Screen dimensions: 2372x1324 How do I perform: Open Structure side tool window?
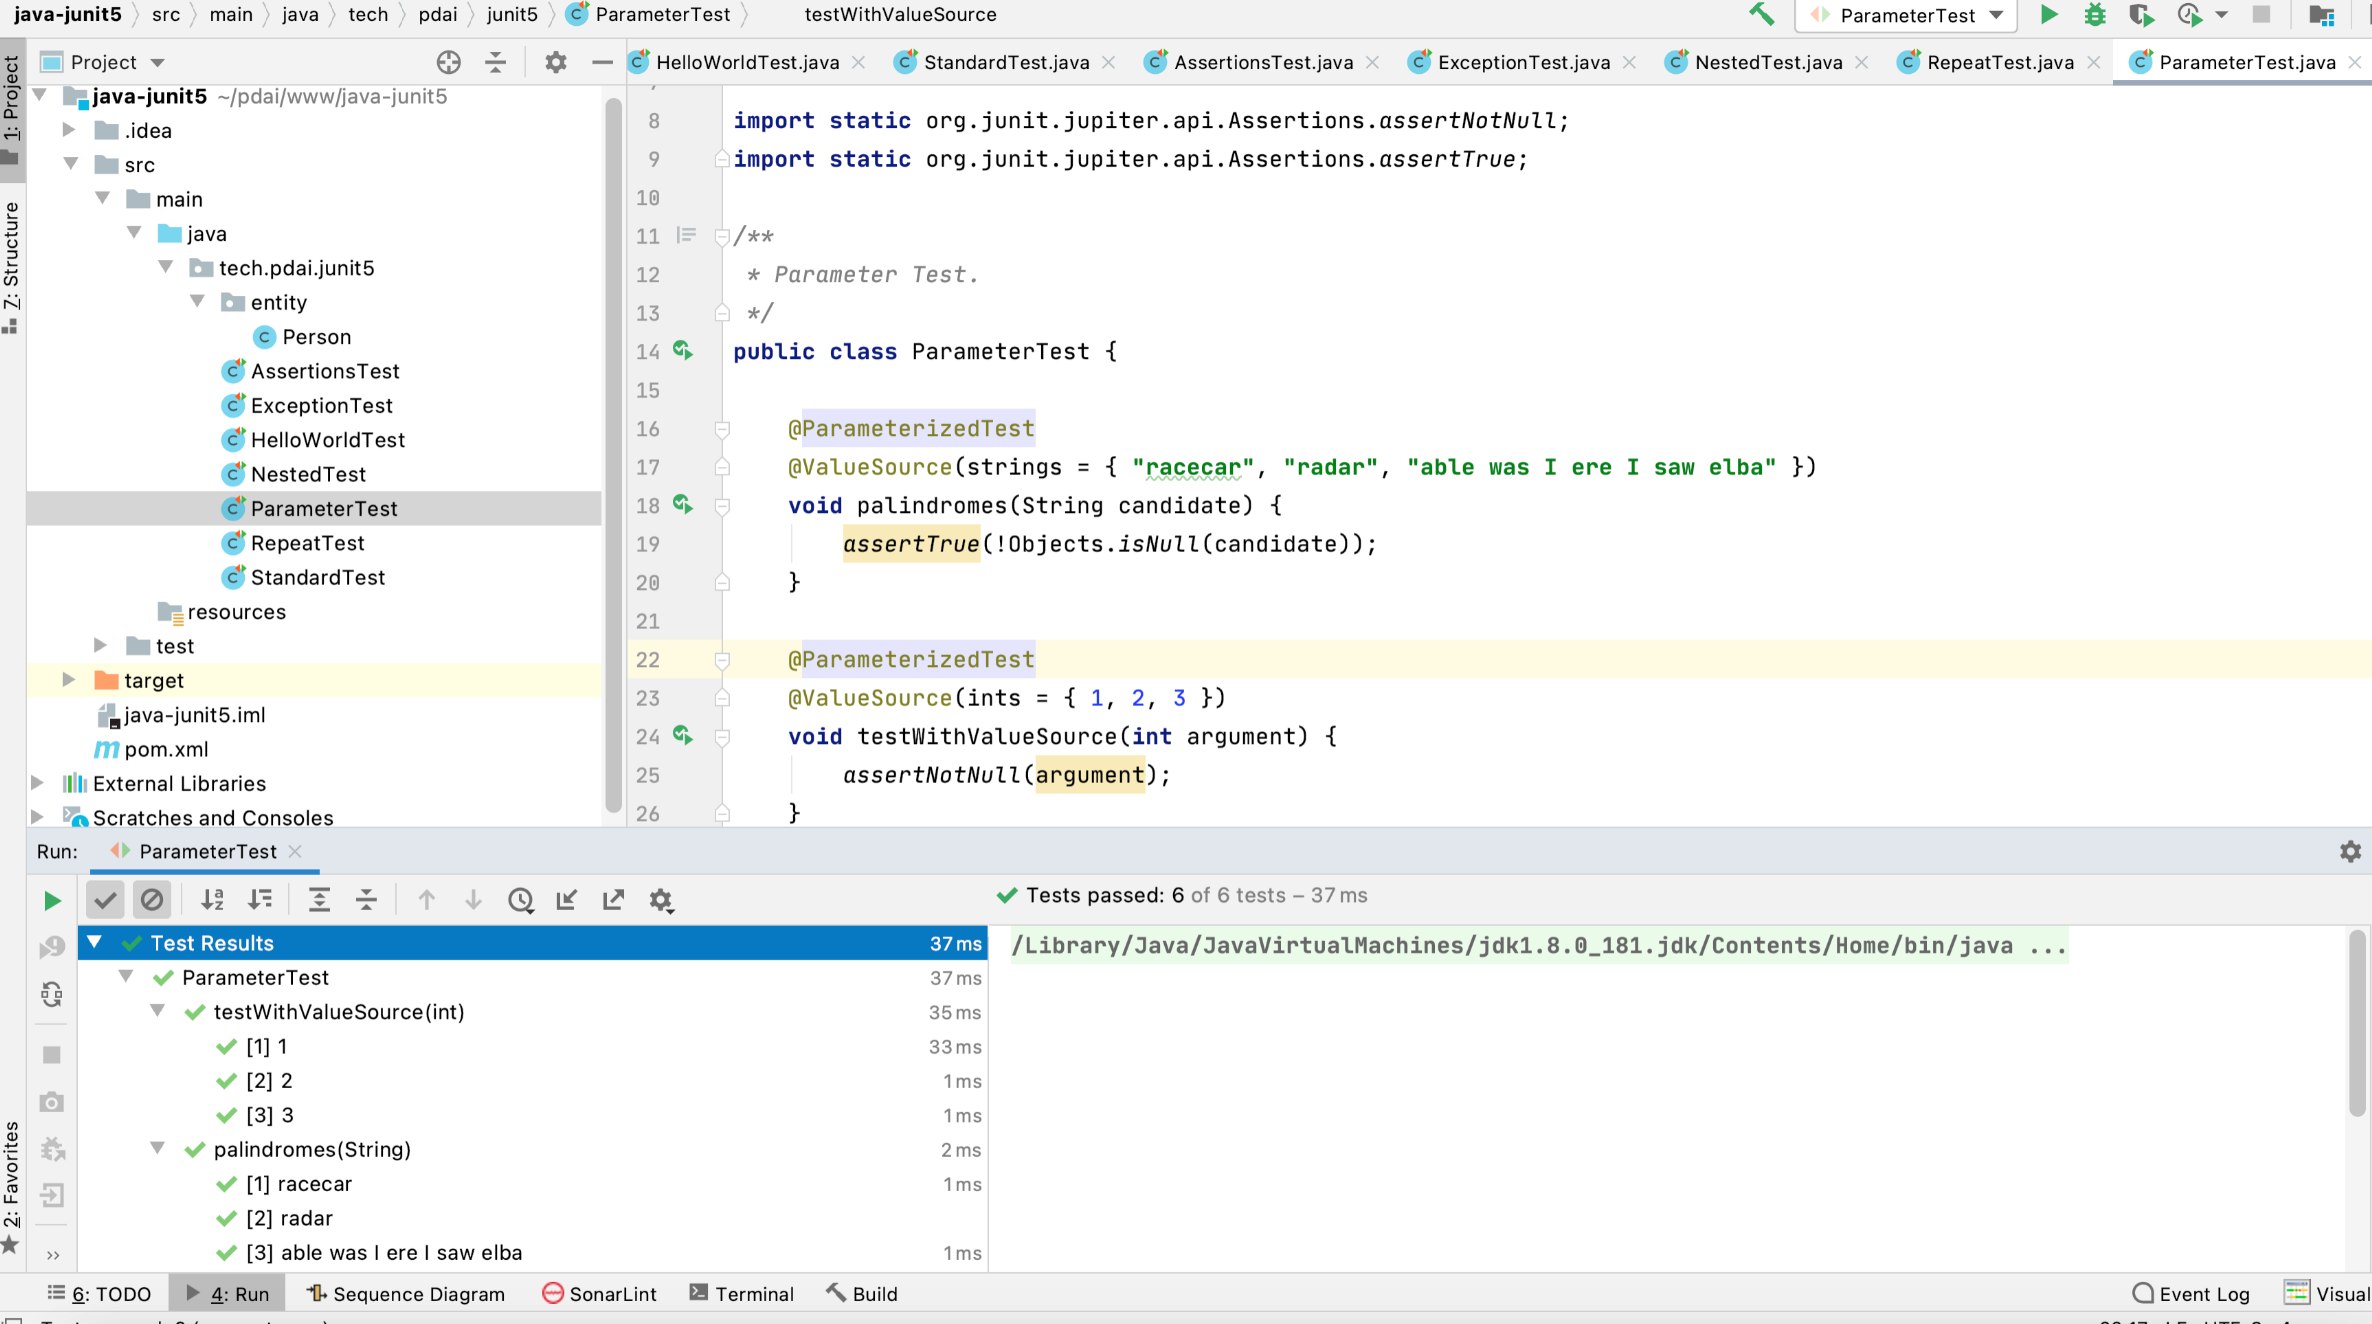coord(11,267)
